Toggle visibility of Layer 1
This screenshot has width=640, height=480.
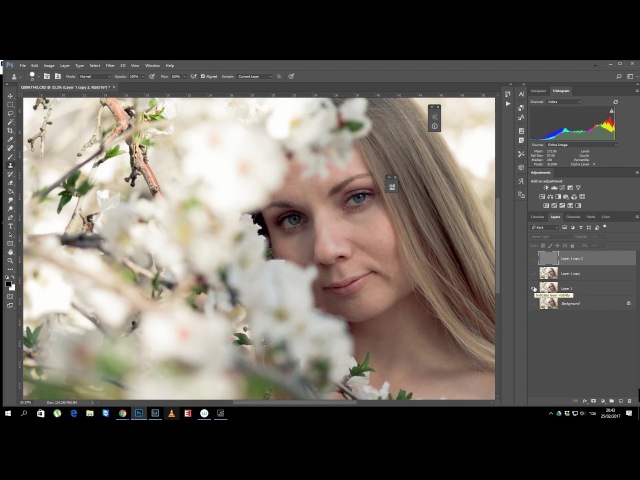tap(534, 288)
